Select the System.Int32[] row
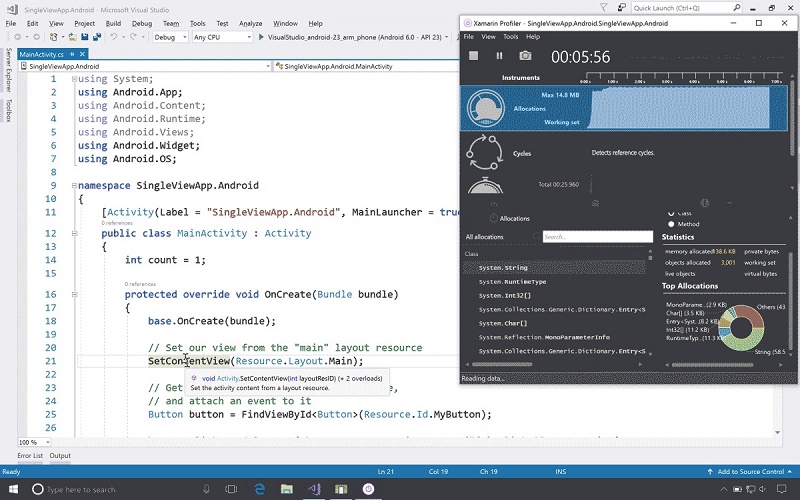 pos(554,295)
